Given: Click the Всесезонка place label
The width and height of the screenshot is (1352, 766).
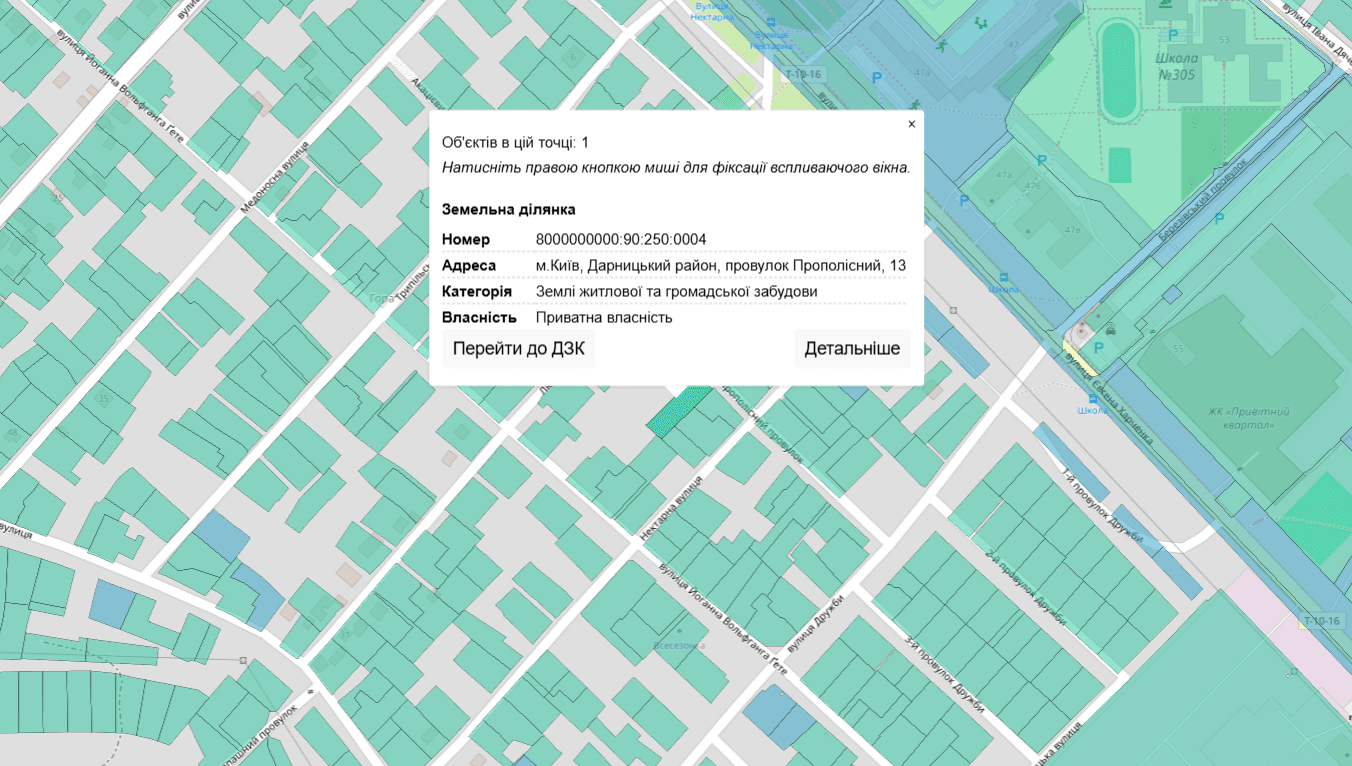Looking at the screenshot, I should (680, 645).
